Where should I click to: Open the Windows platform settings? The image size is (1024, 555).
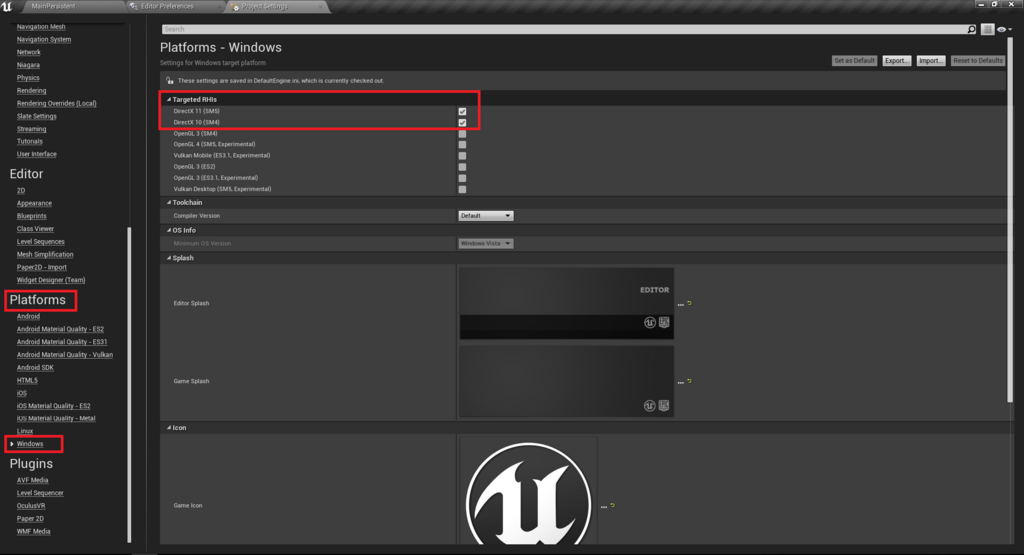coord(30,444)
